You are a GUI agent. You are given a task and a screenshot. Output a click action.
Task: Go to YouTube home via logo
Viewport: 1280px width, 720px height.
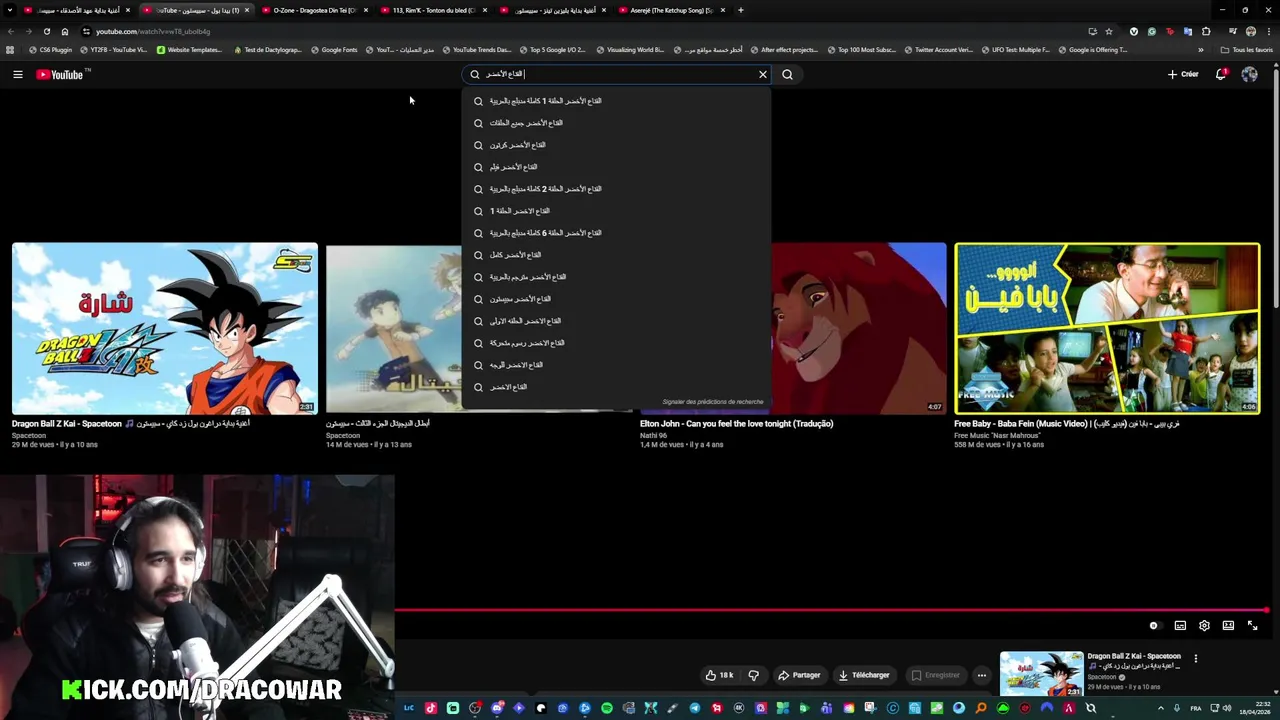[x=60, y=74]
